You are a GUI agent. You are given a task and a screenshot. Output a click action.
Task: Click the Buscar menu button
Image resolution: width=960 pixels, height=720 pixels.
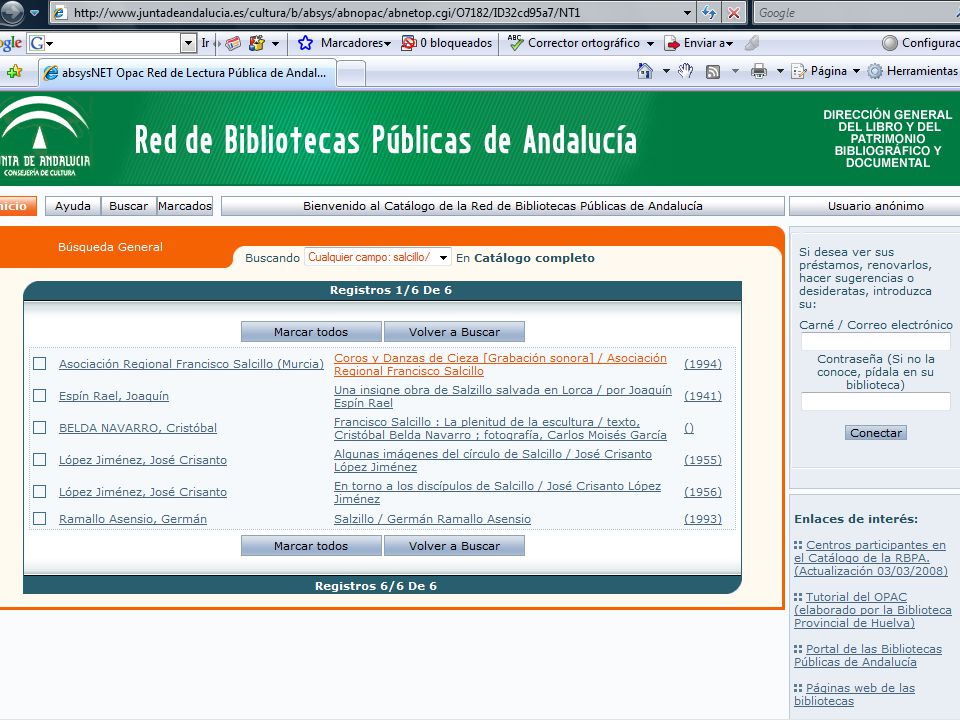tap(129, 206)
